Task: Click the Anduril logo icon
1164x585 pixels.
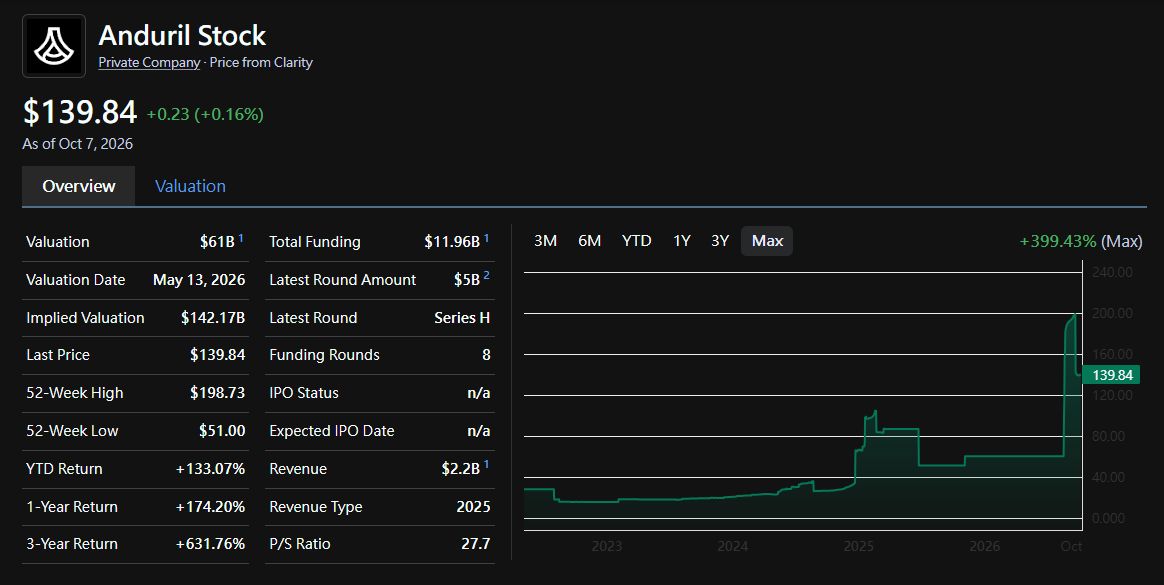Action: (53, 46)
